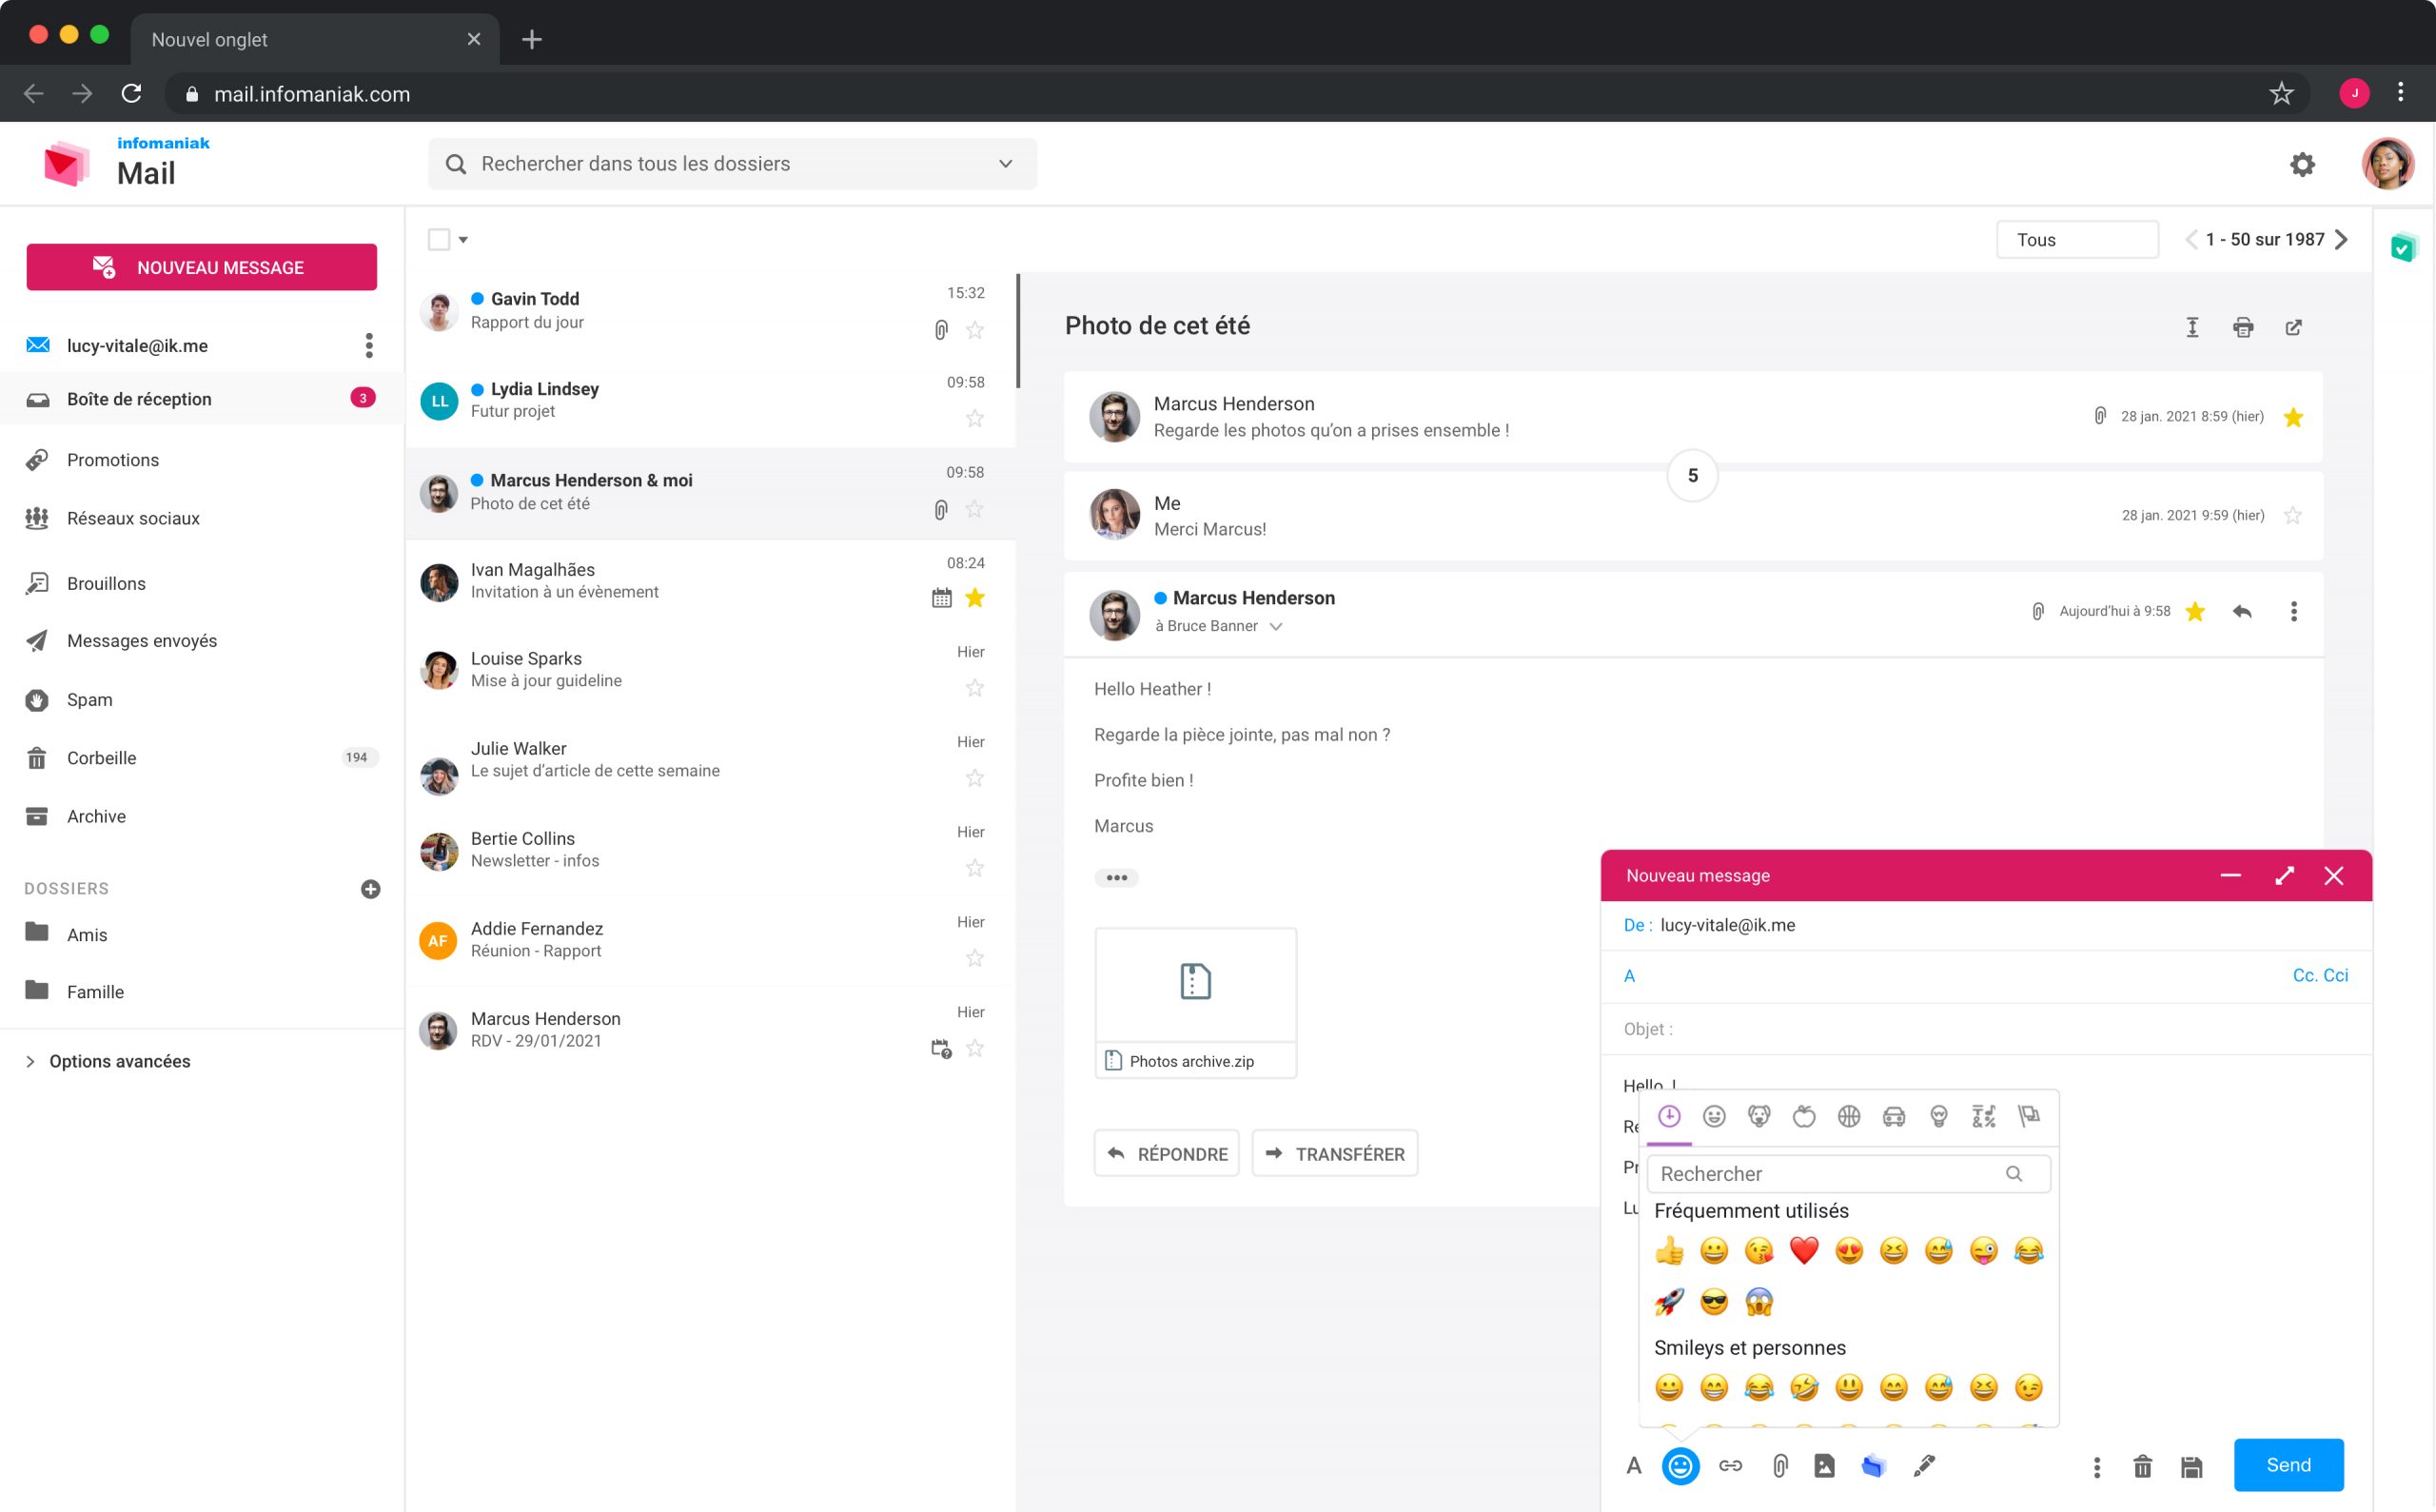
Task: Open conversation in a new window
Action: pos(2294,327)
